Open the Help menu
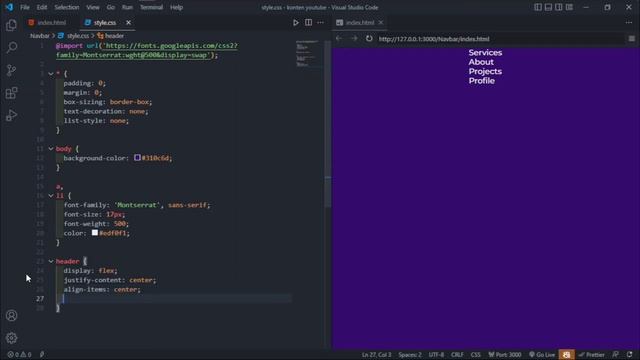 (176, 7)
